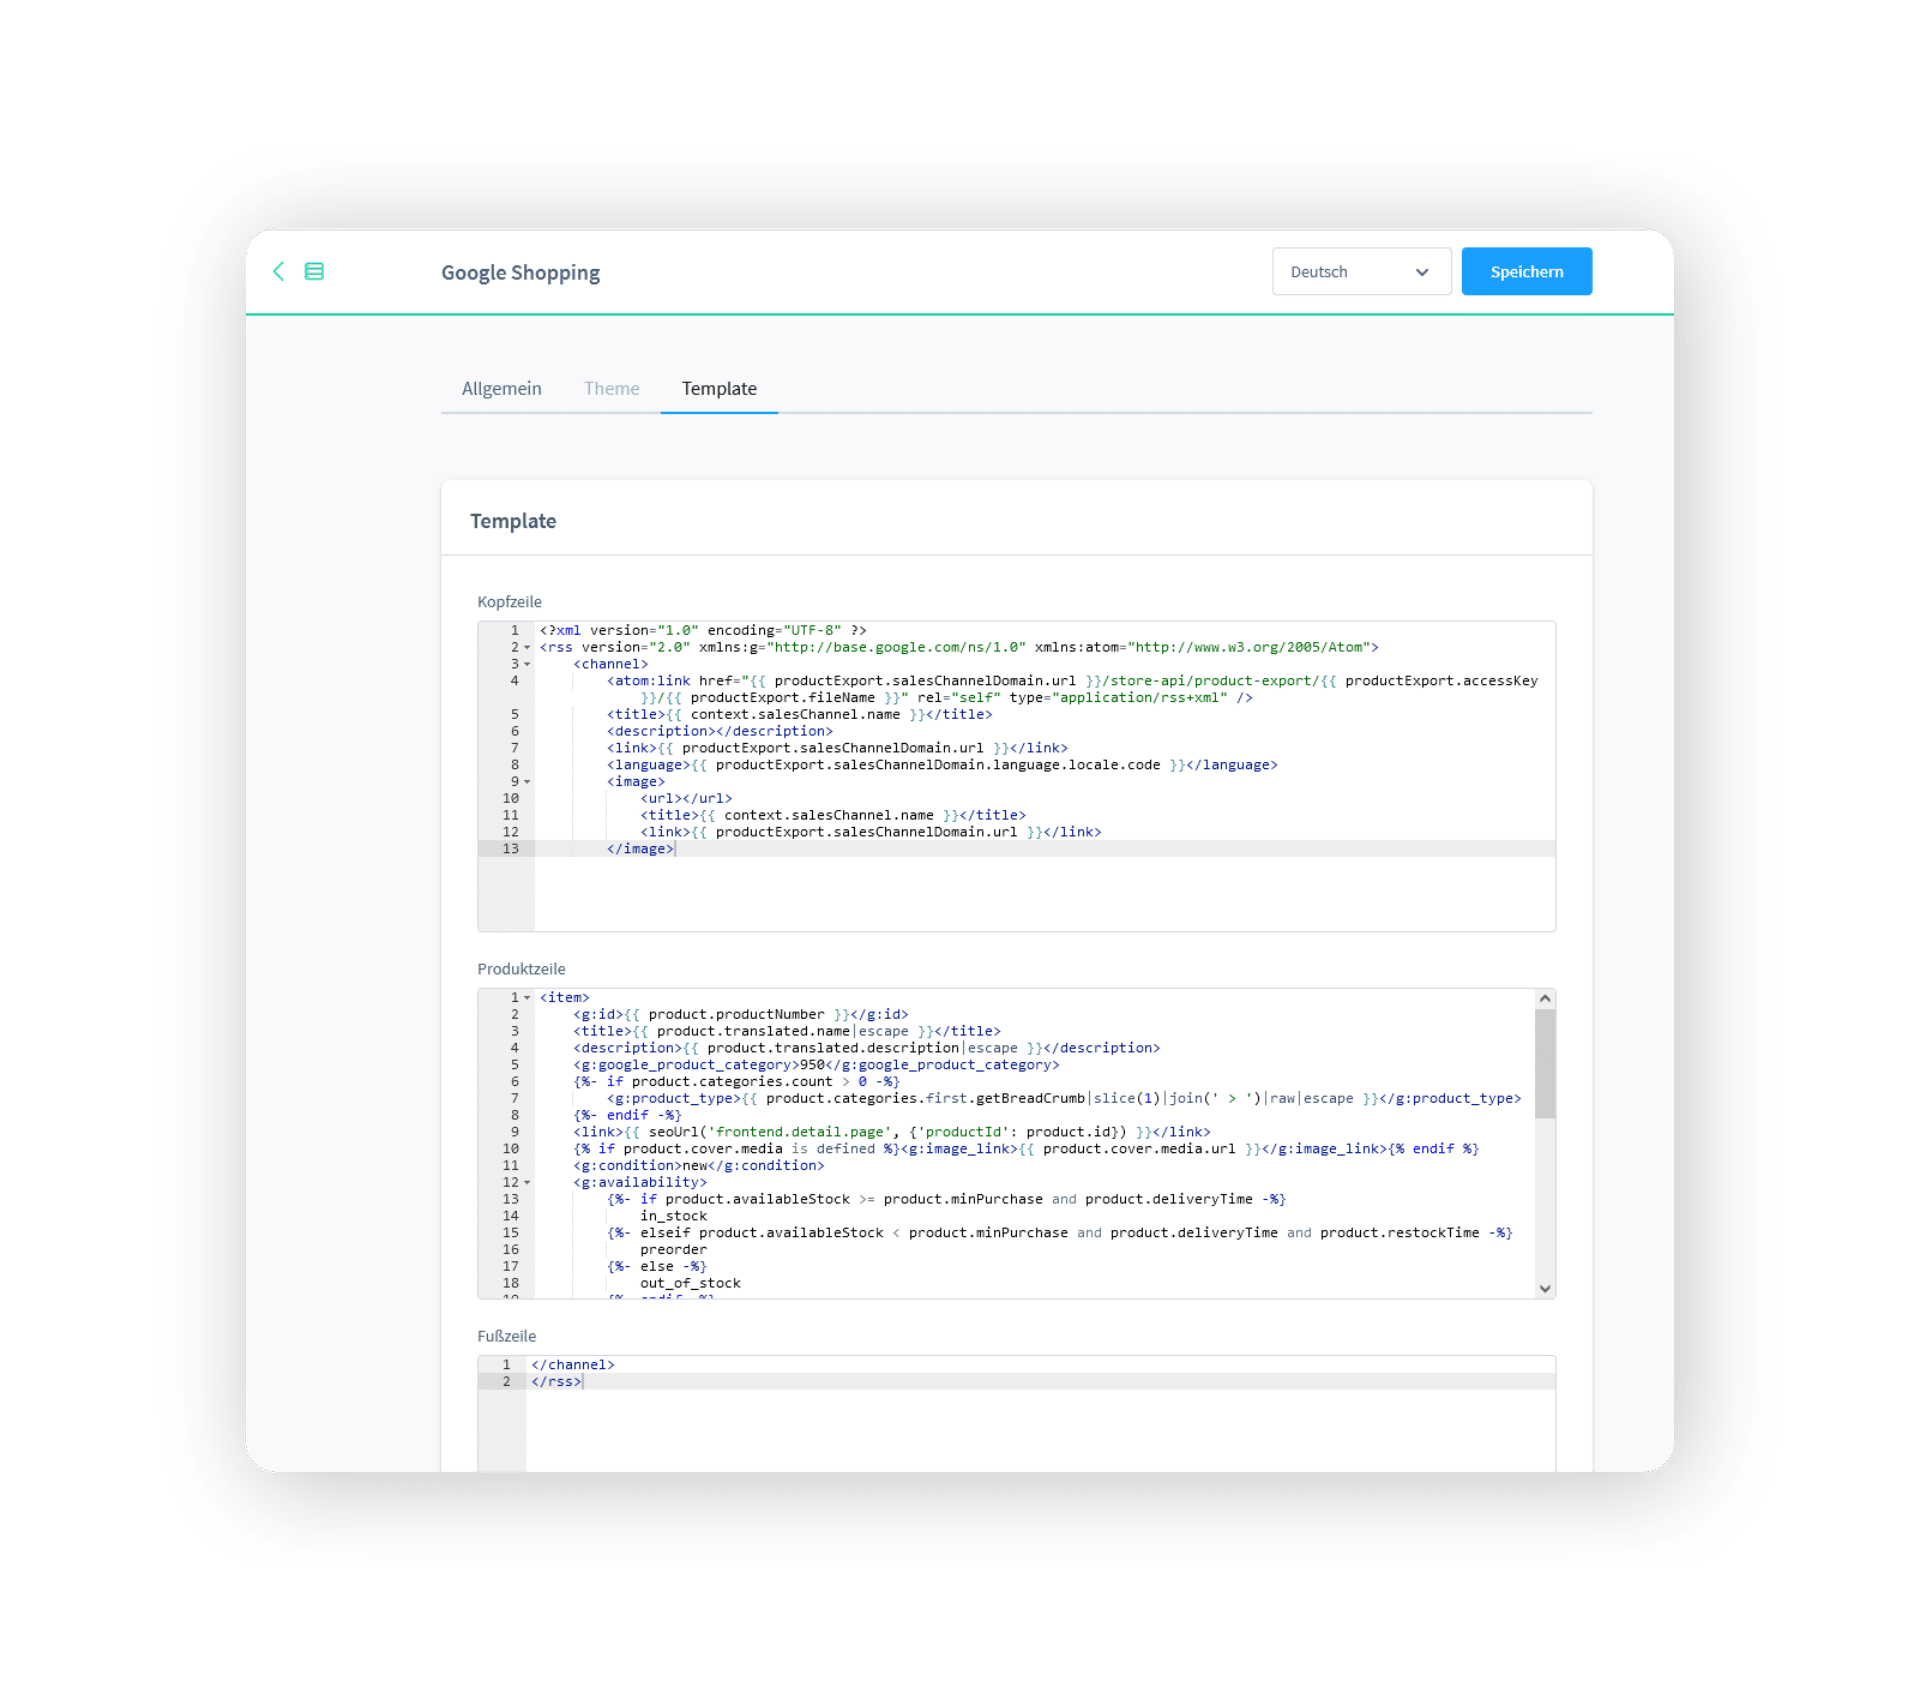1920x1700 pixels.
Task: Switch to the Allgemein tab
Action: click(501, 388)
